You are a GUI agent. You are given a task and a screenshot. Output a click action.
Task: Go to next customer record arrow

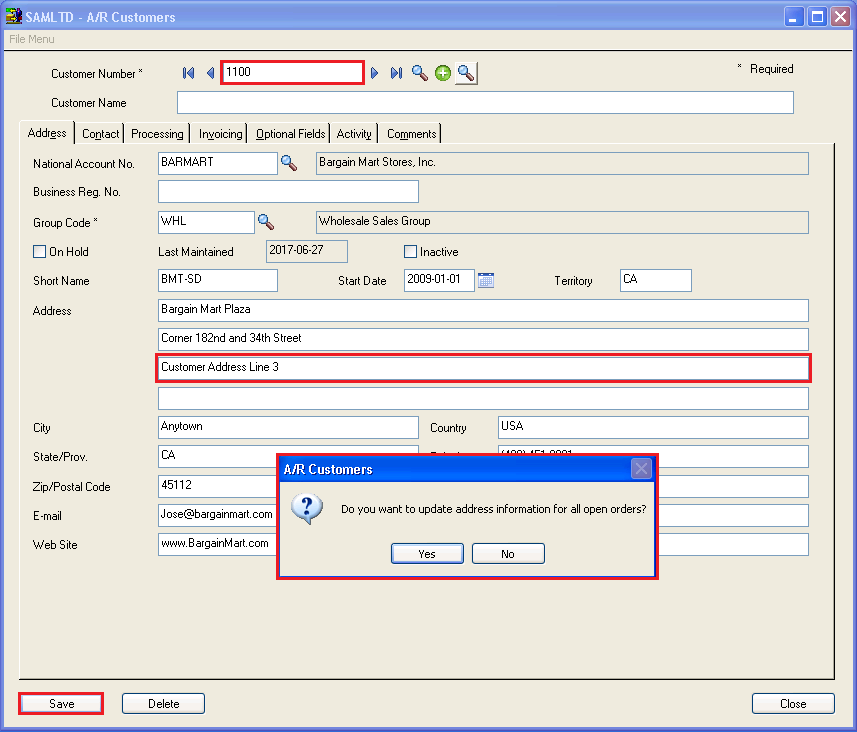click(374, 73)
